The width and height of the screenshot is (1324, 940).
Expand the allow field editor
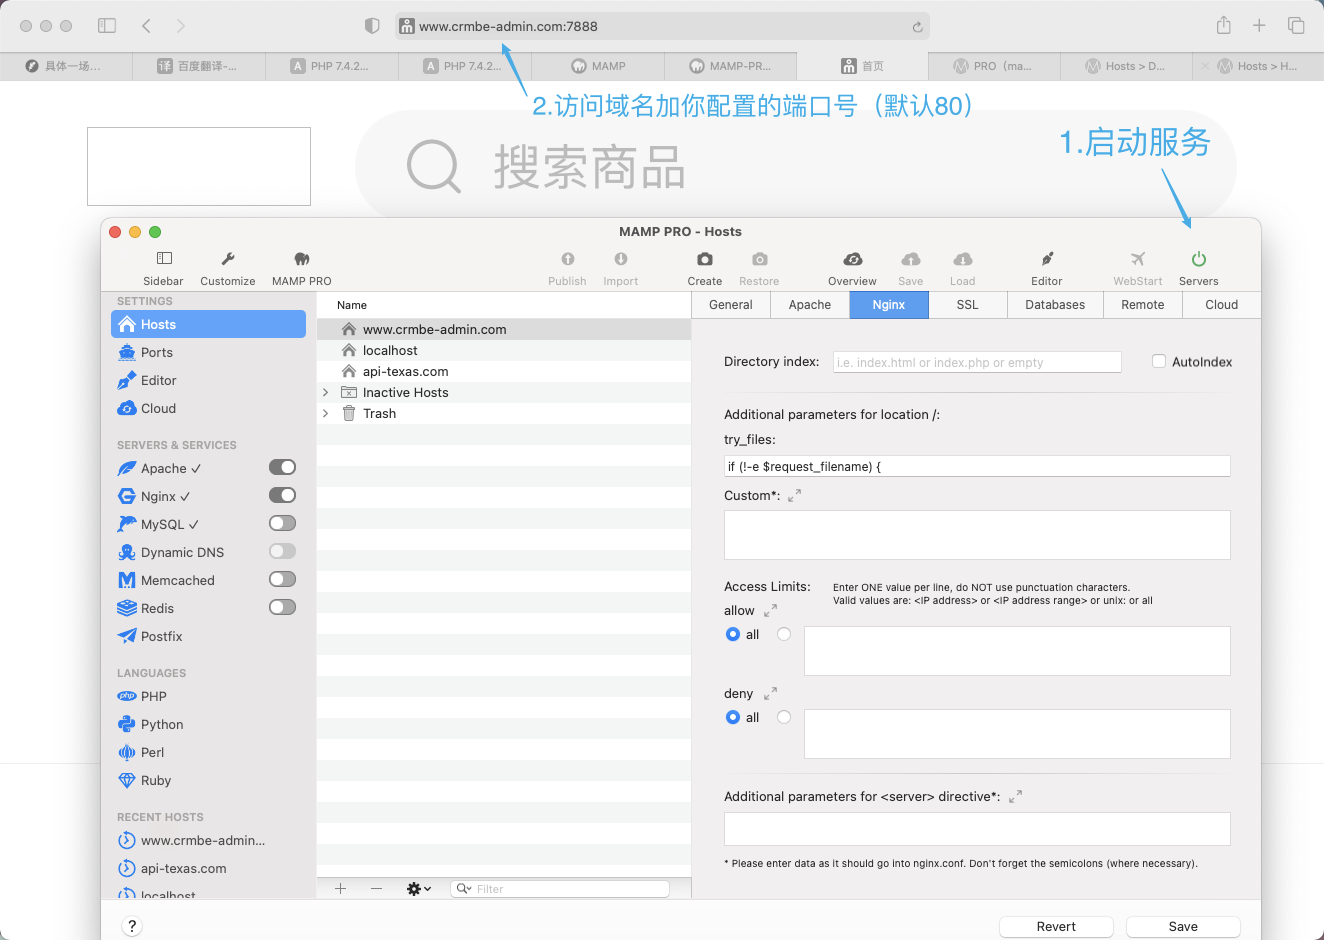[x=770, y=610]
